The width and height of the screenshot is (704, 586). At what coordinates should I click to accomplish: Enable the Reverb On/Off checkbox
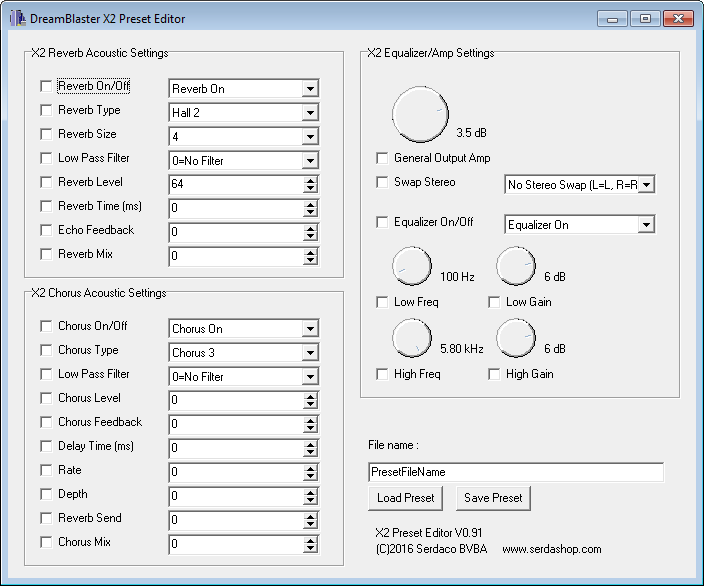pos(46,86)
